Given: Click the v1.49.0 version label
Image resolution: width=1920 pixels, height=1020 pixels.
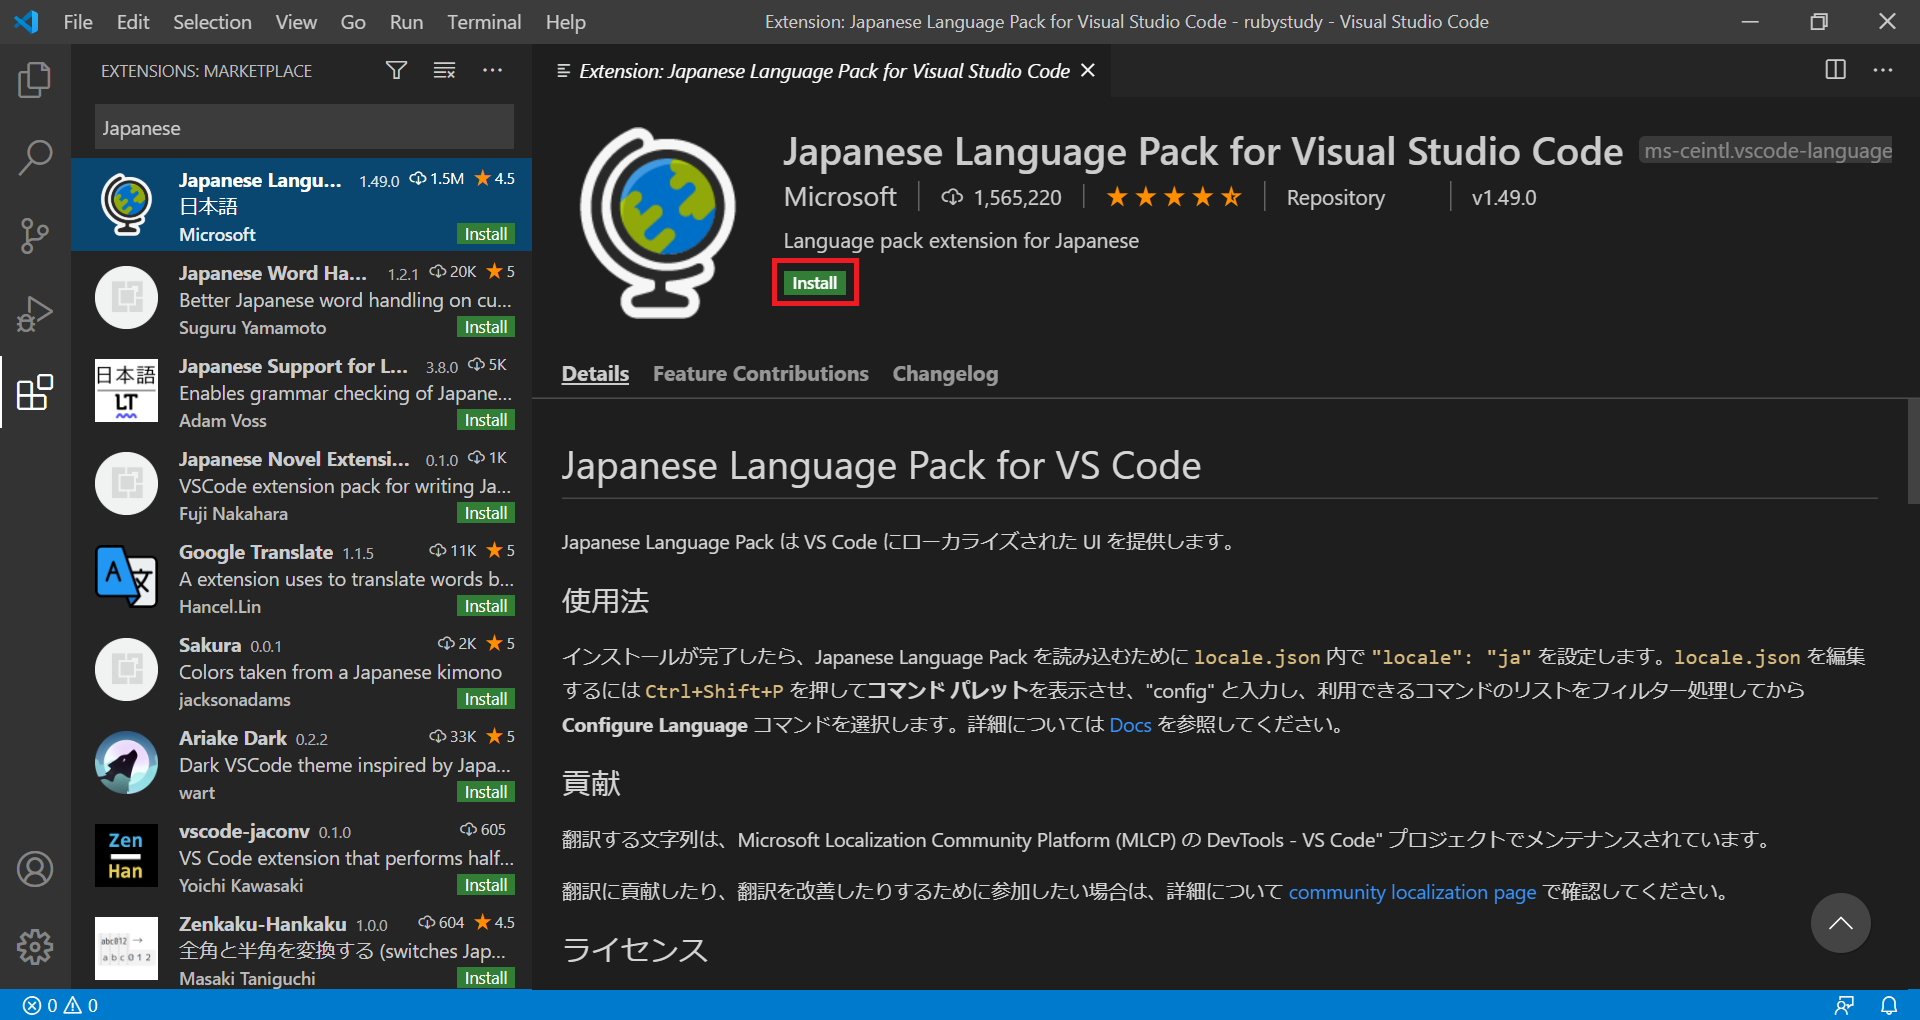Looking at the screenshot, I should pos(1504,198).
